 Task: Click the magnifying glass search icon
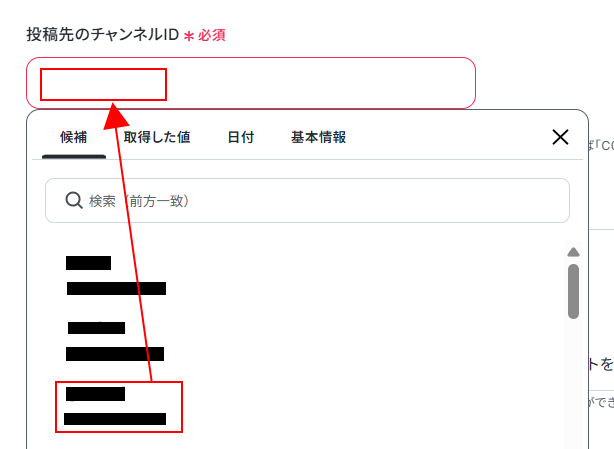pyautogui.click(x=74, y=200)
